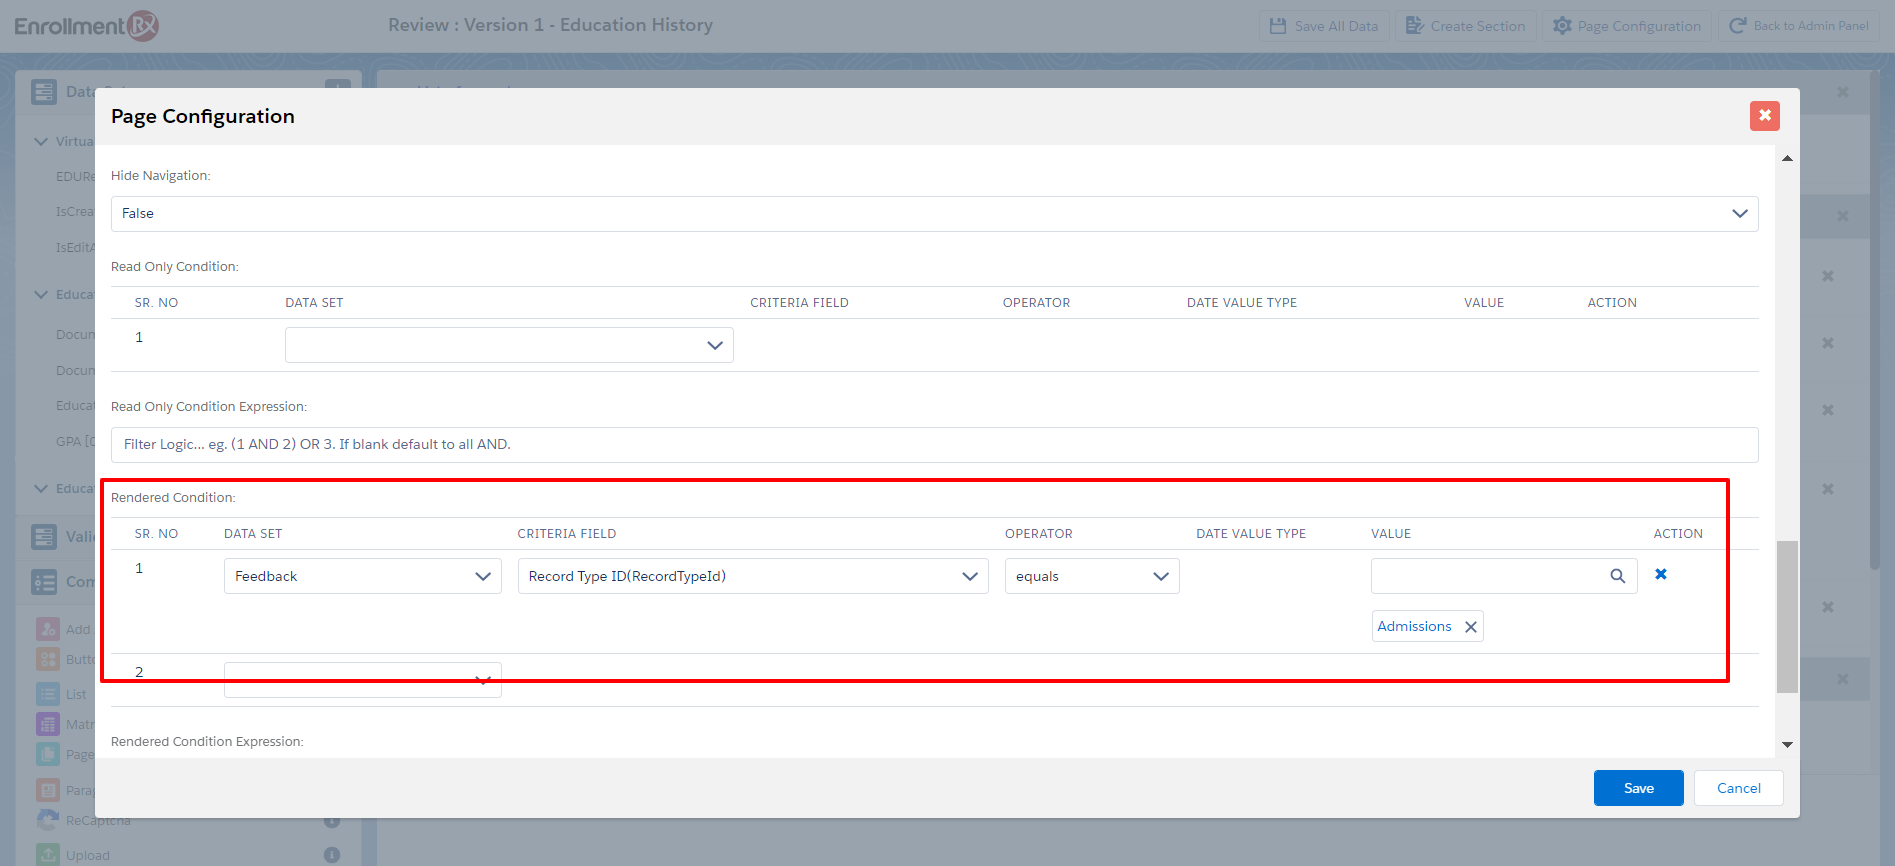This screenshot has width=1895, height=866.
Task: Open the Record Type ID criteria field dropdown
Action: 752,576
